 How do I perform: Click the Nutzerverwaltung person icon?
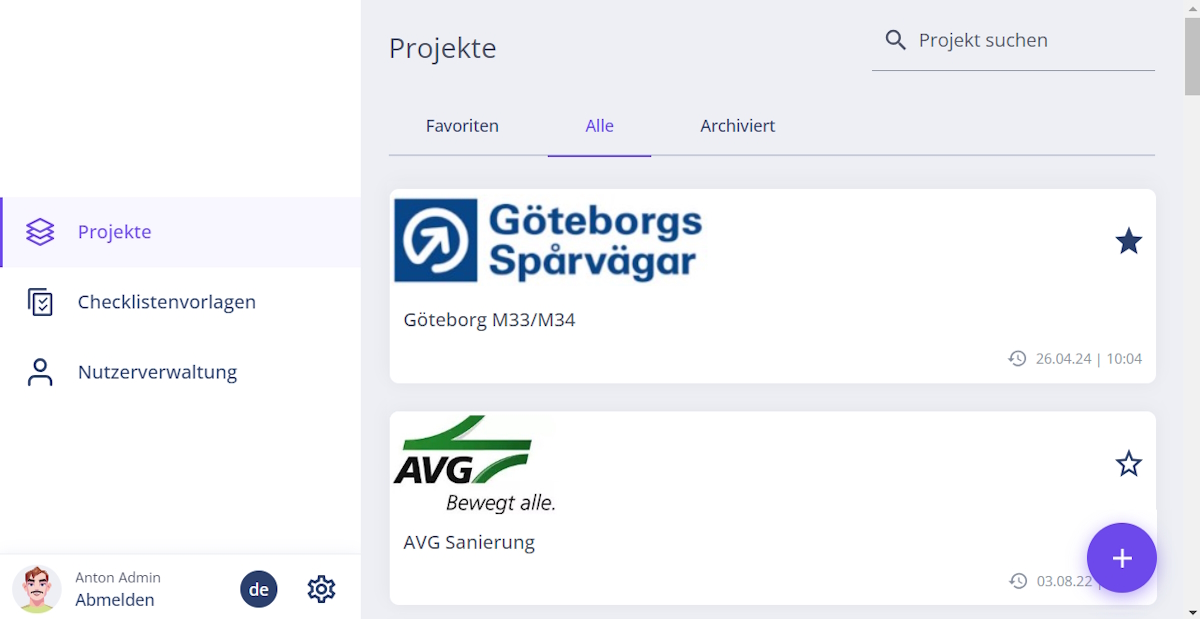pyautogui.click(x=40, y=372)
